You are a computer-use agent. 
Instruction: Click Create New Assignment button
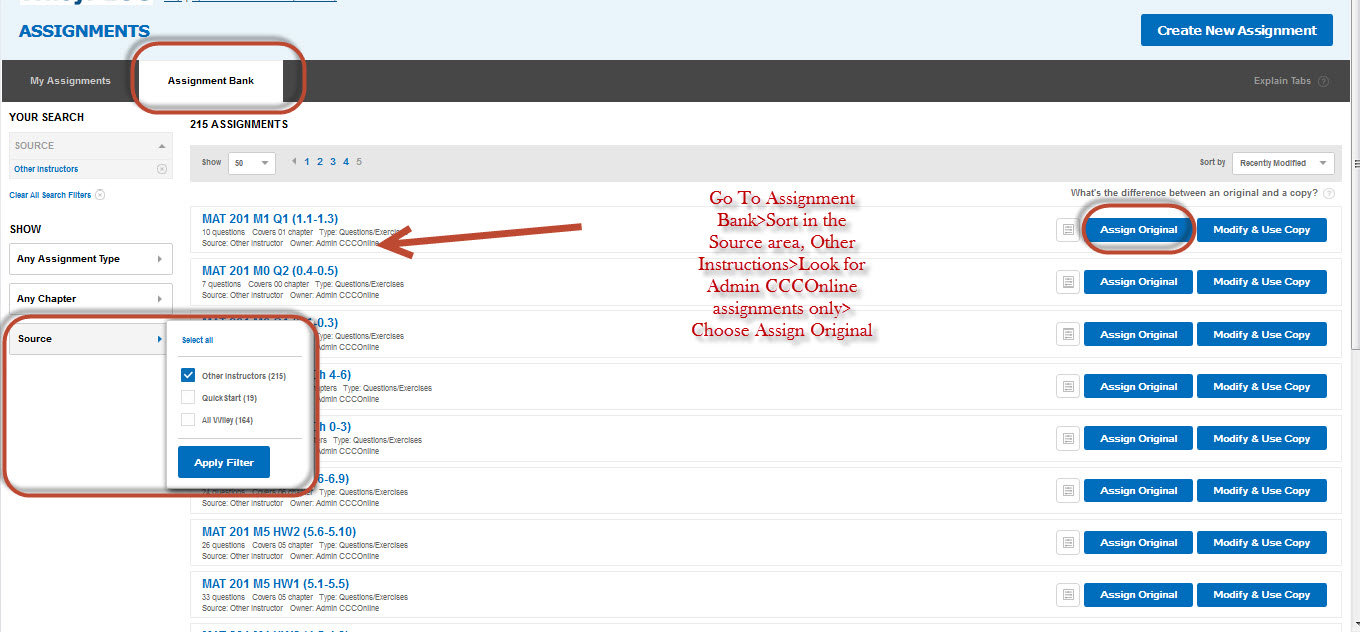tap(1237, 30)
